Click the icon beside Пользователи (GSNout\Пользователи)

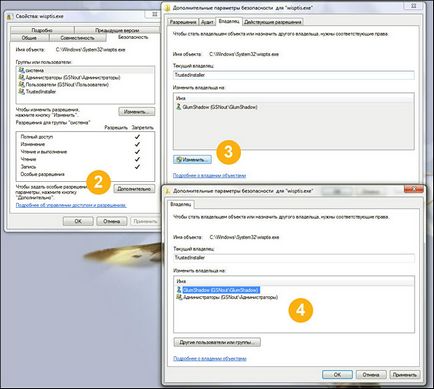tap(22, 84)
